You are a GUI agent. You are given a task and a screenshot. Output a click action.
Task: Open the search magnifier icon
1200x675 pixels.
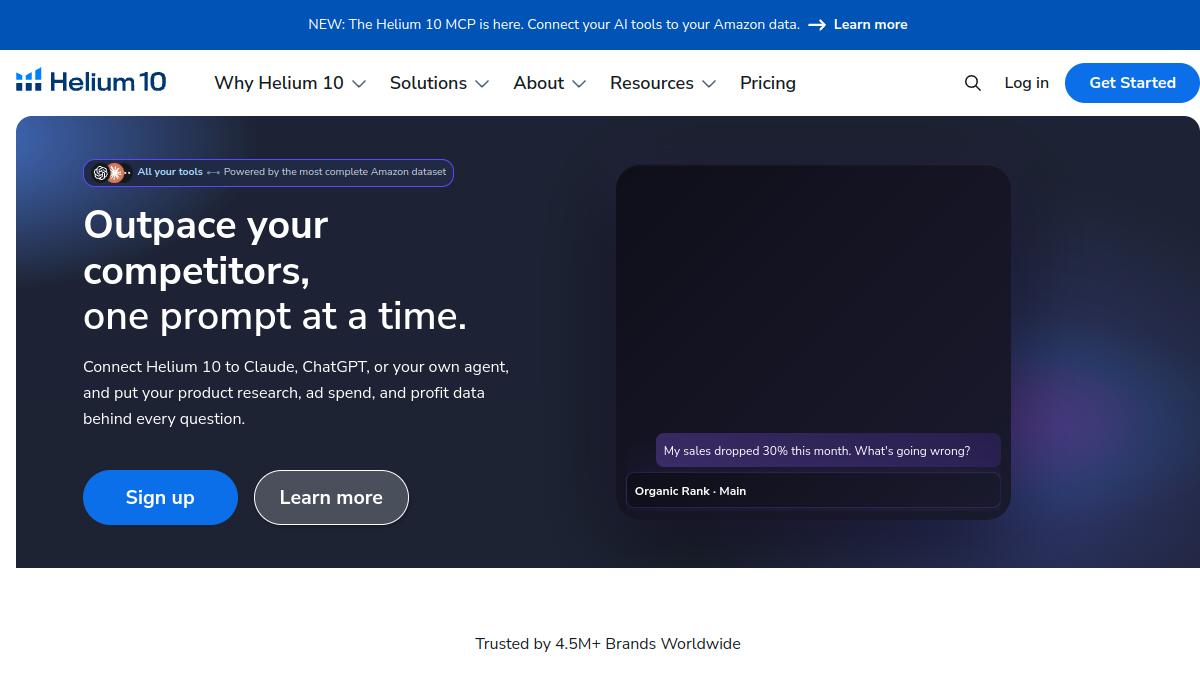pyautogui.click(x=972, y=83)
